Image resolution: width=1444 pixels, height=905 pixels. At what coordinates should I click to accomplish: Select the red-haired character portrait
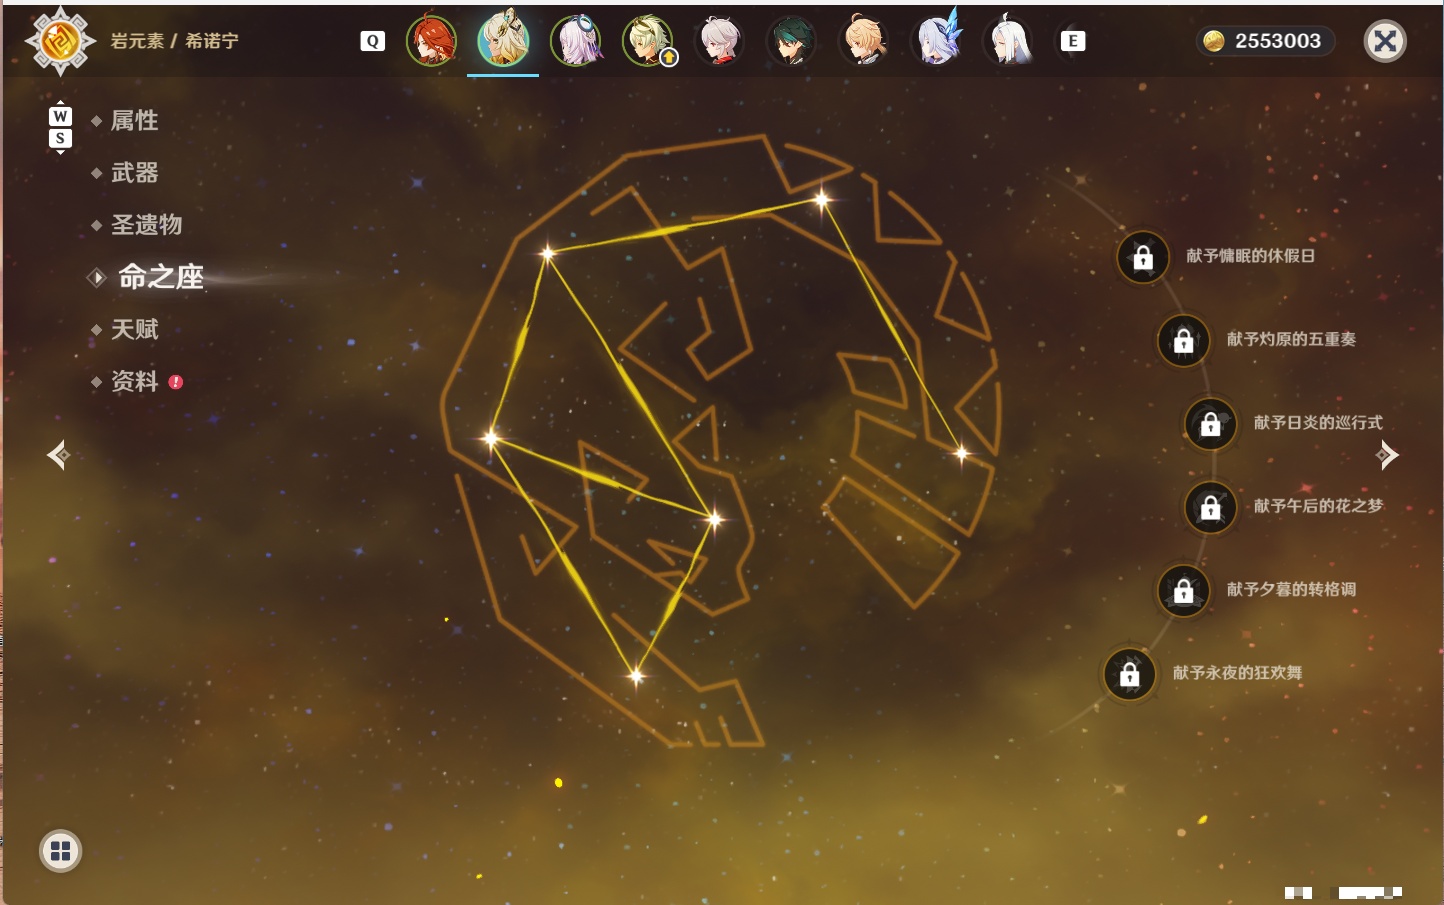coord(431,41)
